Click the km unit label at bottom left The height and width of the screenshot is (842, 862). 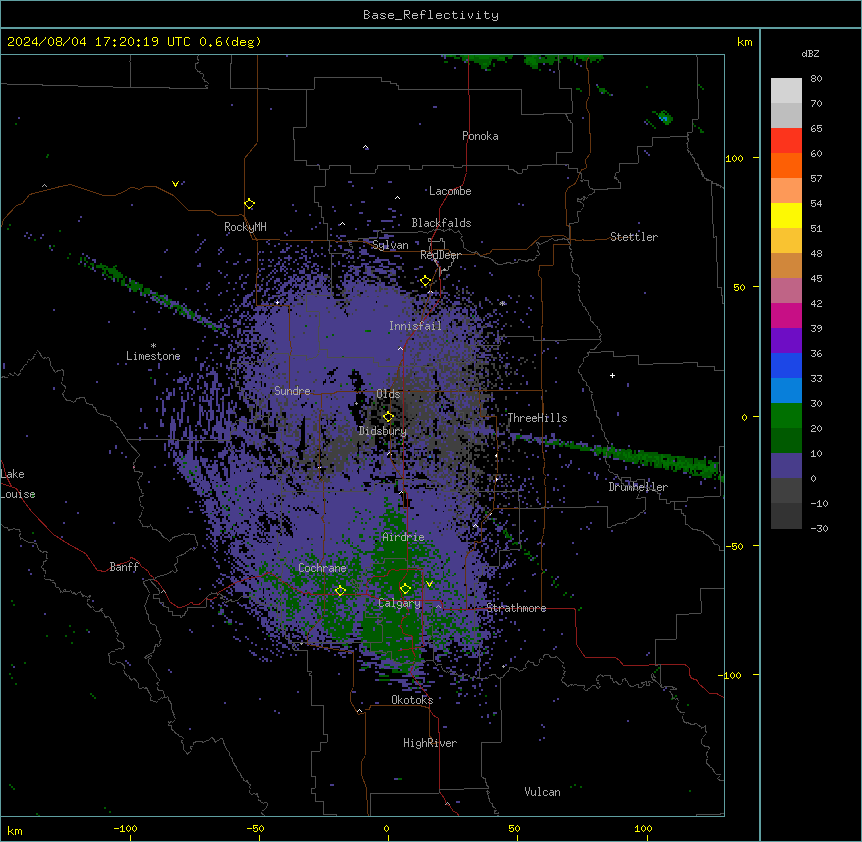coord(14,830)
